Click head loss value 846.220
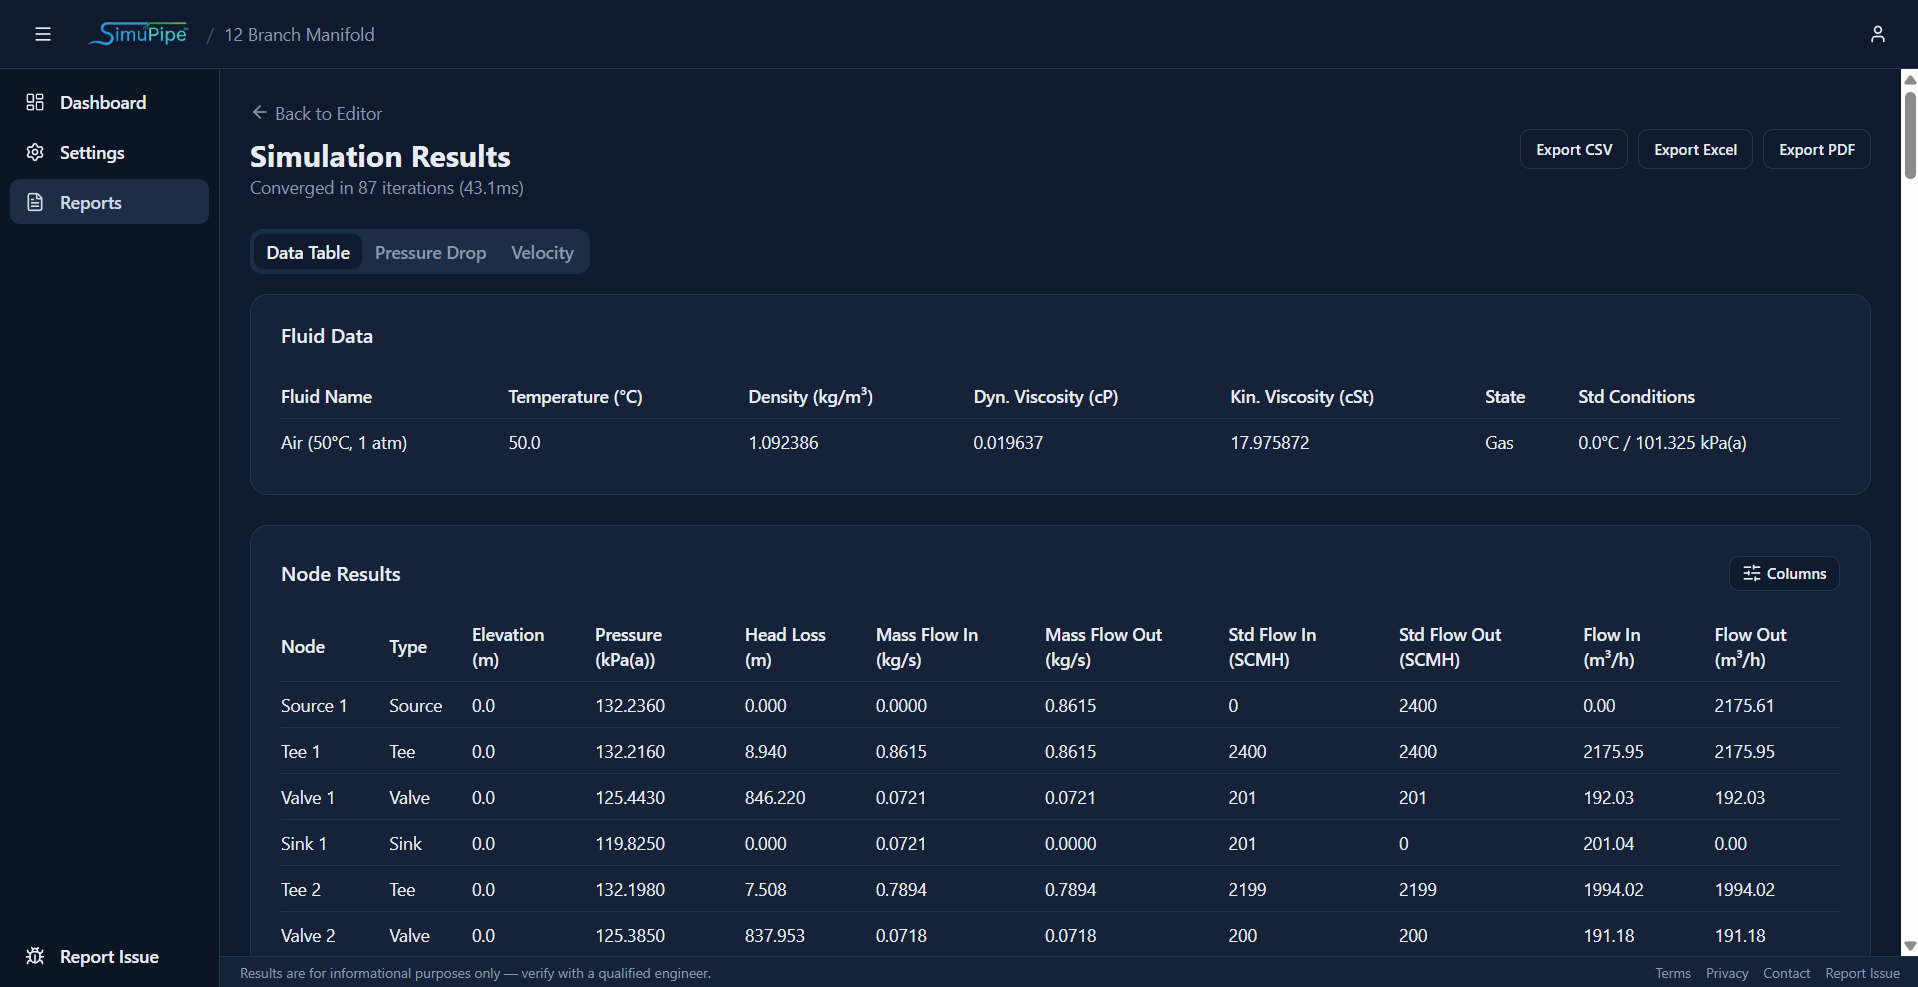The image size is (1918, 987). click(x=775, y=797)
